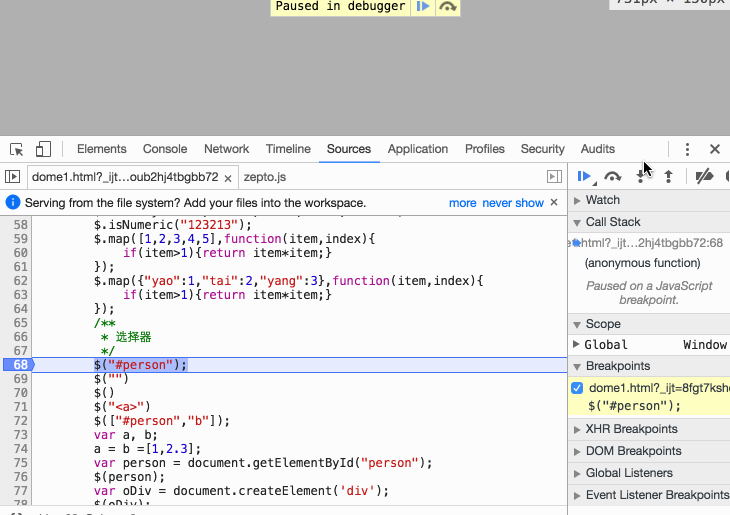The width and height of the screenshot is (730, 515).
Task: Step into next function call
Action: pyautogui.click(x=641, y=176)
